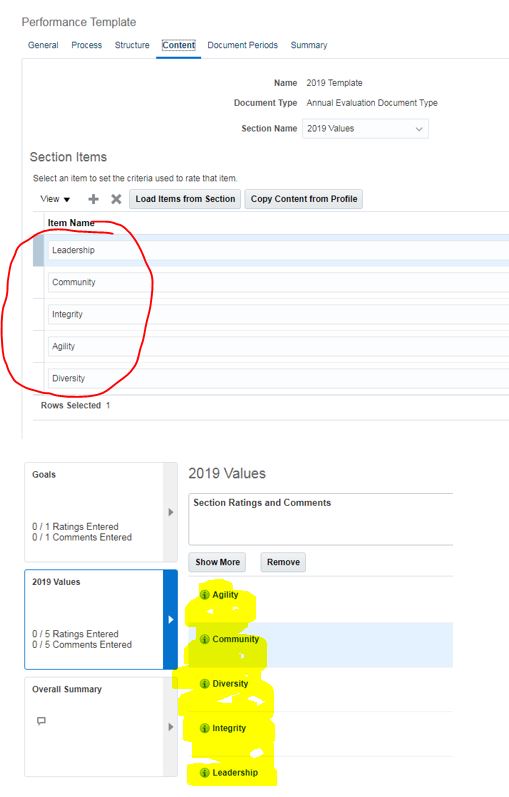This screenshot has width=509, height=797.
Task: Click the Leadership value item
Action: [x=235, y=773]
